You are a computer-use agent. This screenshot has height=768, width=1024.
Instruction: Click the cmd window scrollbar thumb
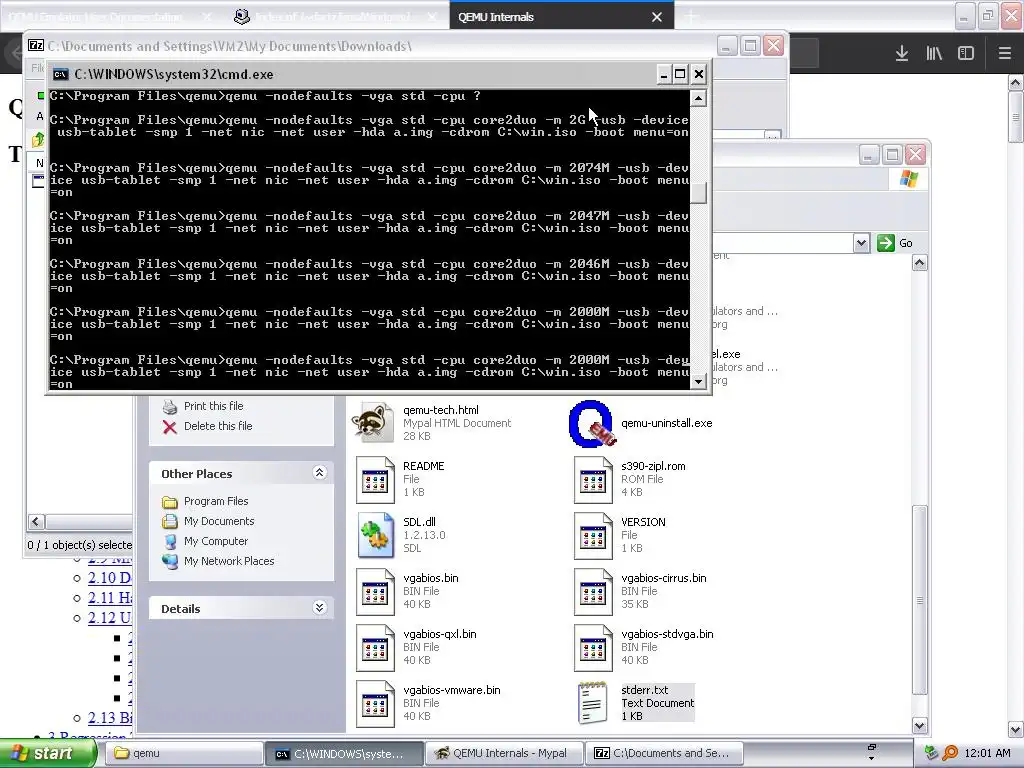(x=698, y=193)
